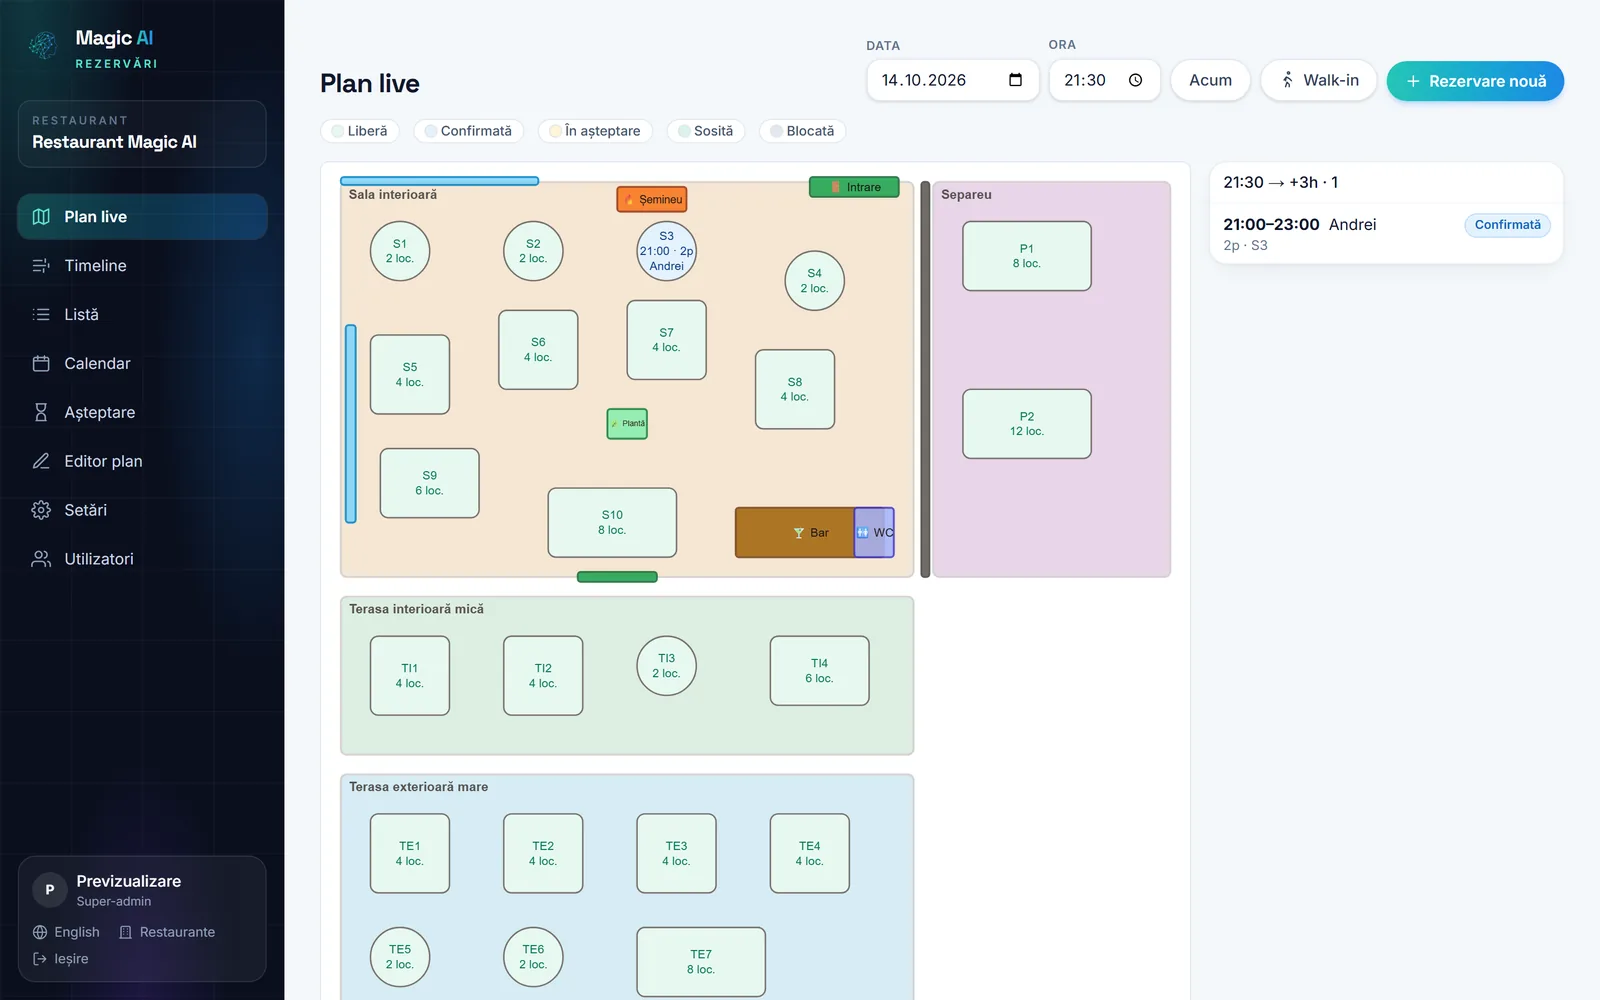The image size is (1600, 1000).
Task: Open the Timeline view icon in sidebar
Action: coord(41,266)
